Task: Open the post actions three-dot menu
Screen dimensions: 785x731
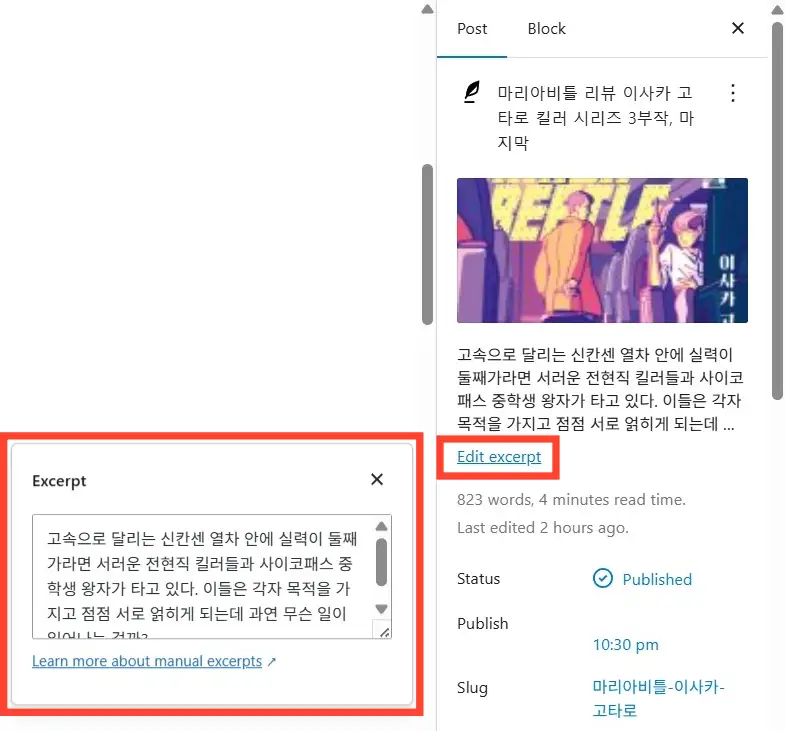Action: click(x=732, y=93)
